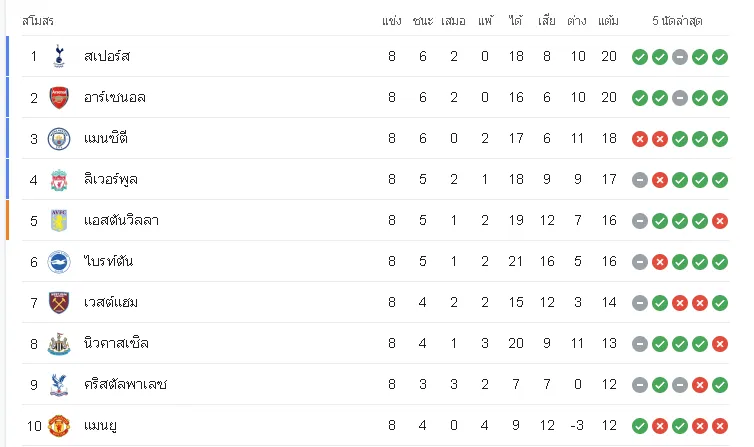This screenshot has height=447, width=754.
Task: Click the 5 นัดล่าสุด column header
Action: pos(677,21)
